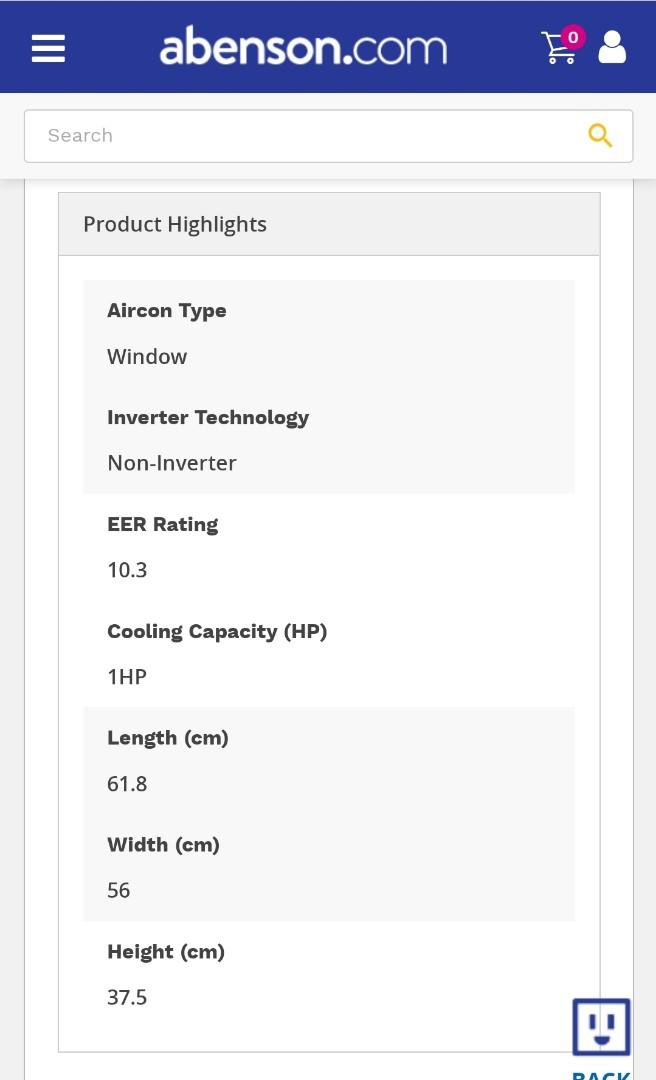Click the Cooling Capacity 1HP value
The height and width of the screenshot is (1080, 656).
click(x=126, y=676)
